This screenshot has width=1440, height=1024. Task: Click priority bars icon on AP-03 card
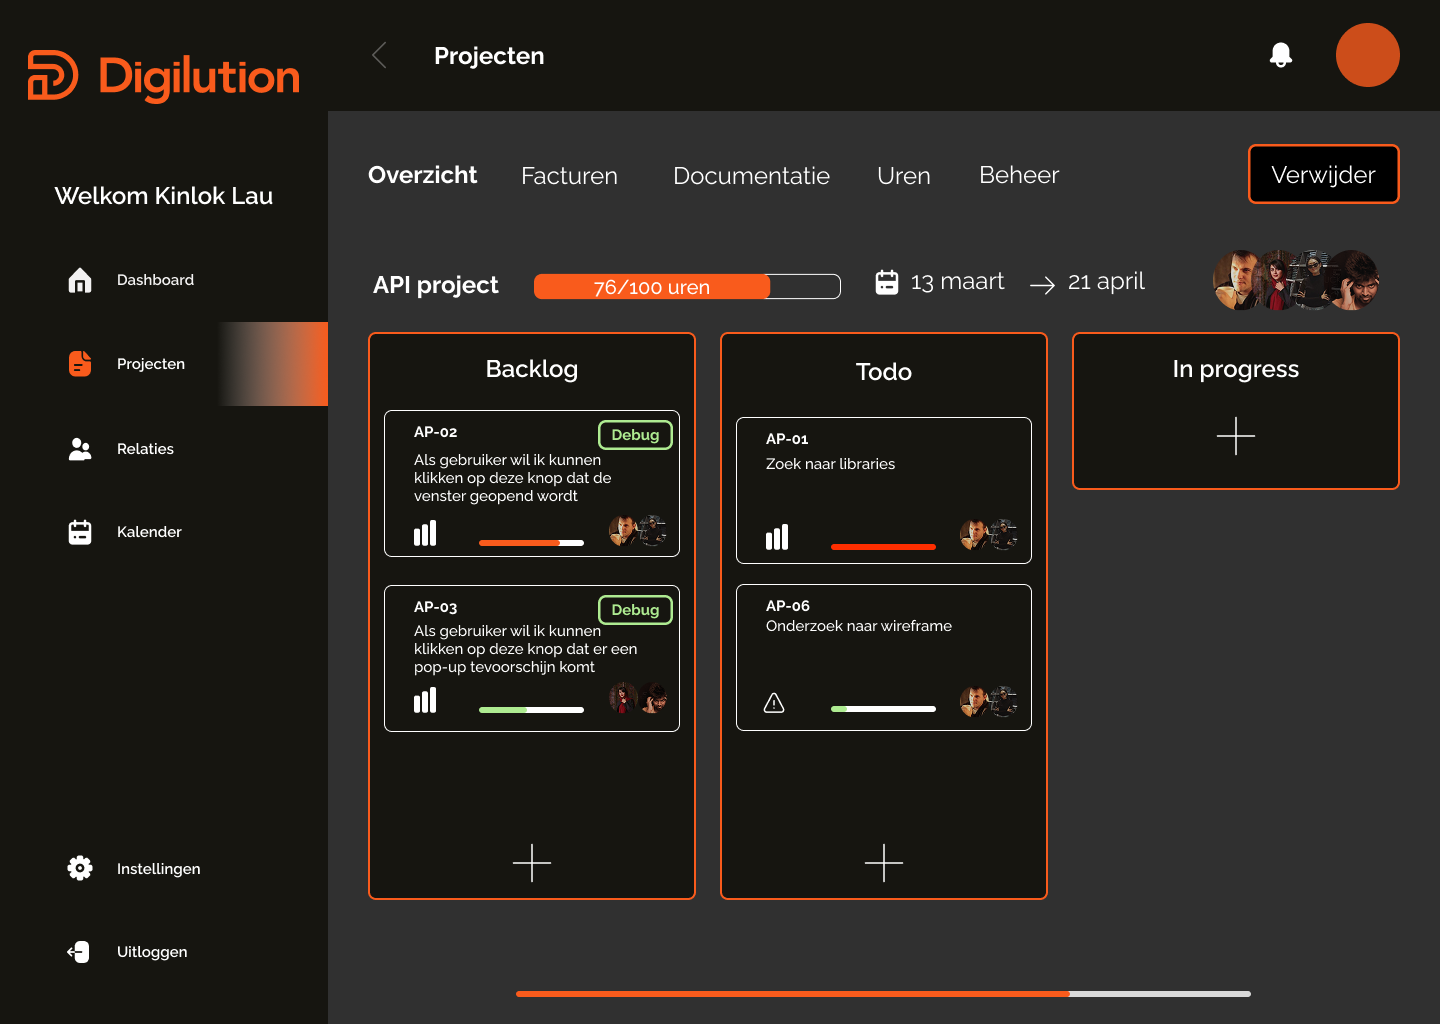tap(425, 700)
